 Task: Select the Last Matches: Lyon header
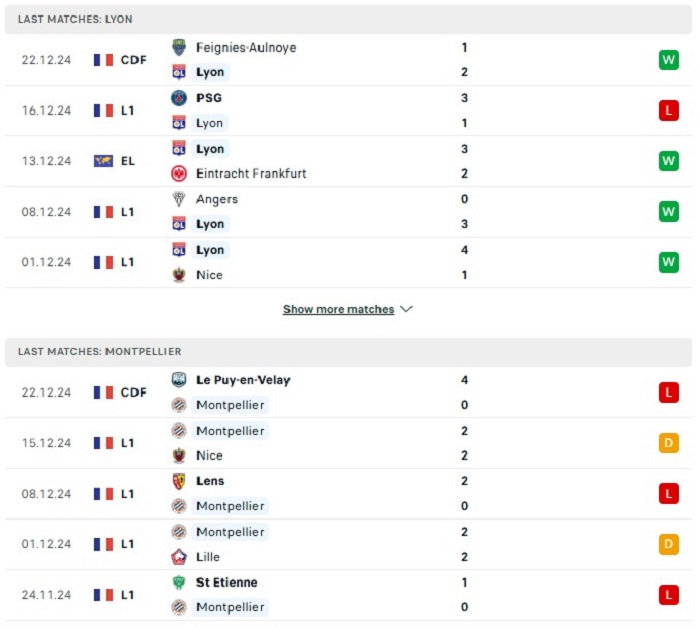click(75, 19)
